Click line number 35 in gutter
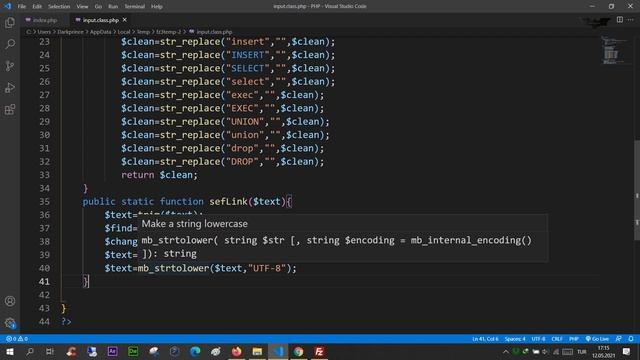This screenshot has height=360, width=640. [x=44, y=202]
